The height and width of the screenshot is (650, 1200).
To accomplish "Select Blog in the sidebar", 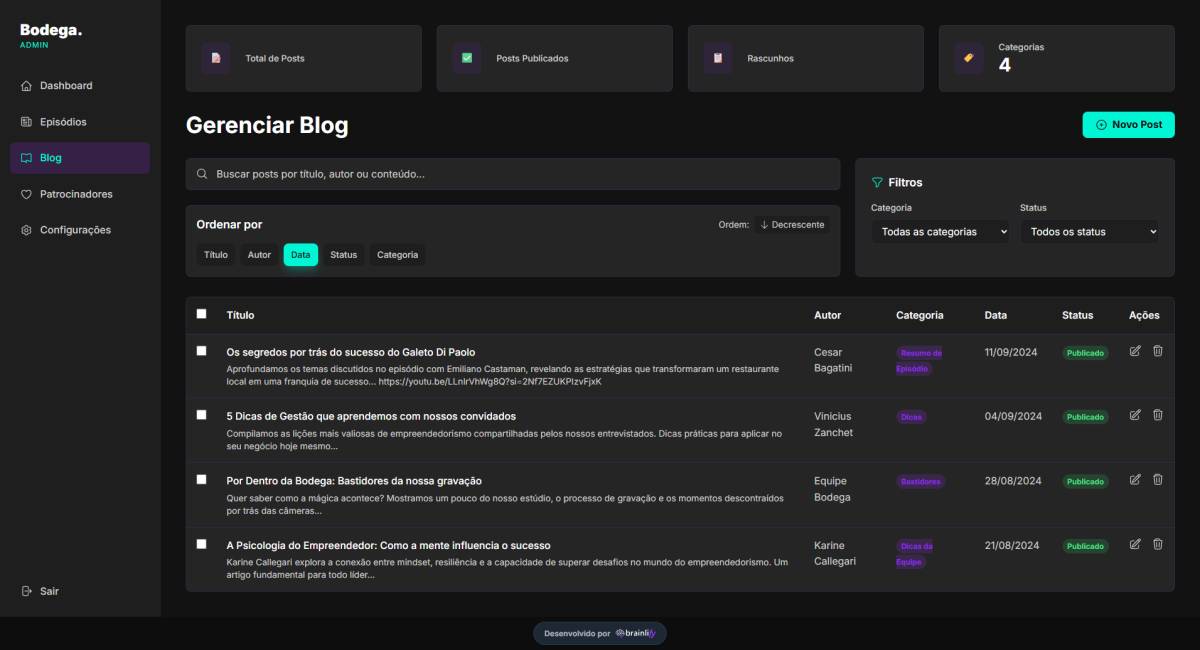I will point(80,158).
